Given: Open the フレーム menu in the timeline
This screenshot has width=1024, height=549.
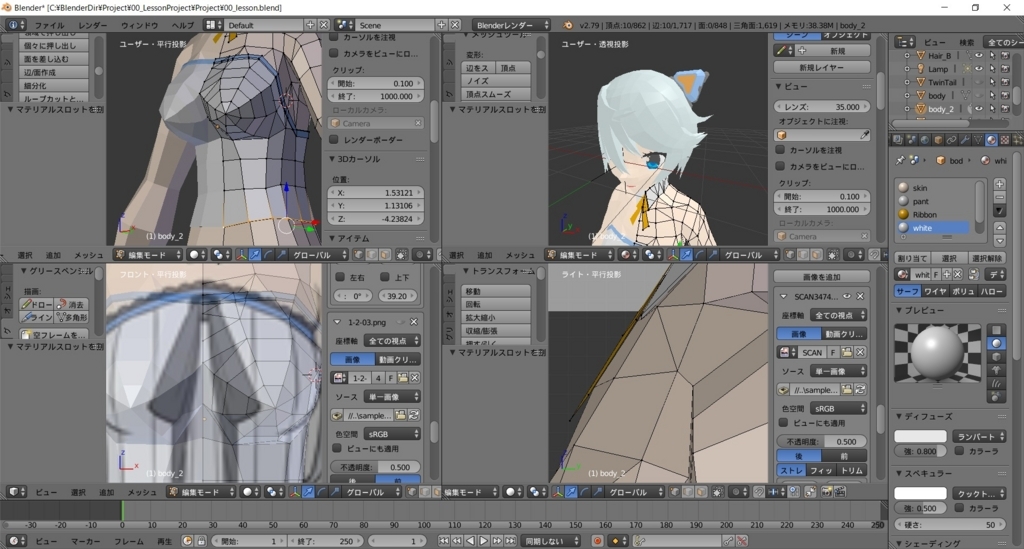Looking at the screenshot, I should (x=129, y=541).
